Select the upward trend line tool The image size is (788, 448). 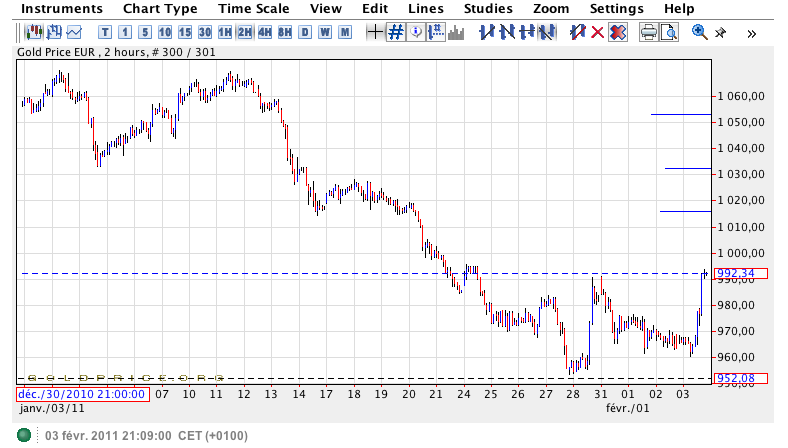click(486, 33)
